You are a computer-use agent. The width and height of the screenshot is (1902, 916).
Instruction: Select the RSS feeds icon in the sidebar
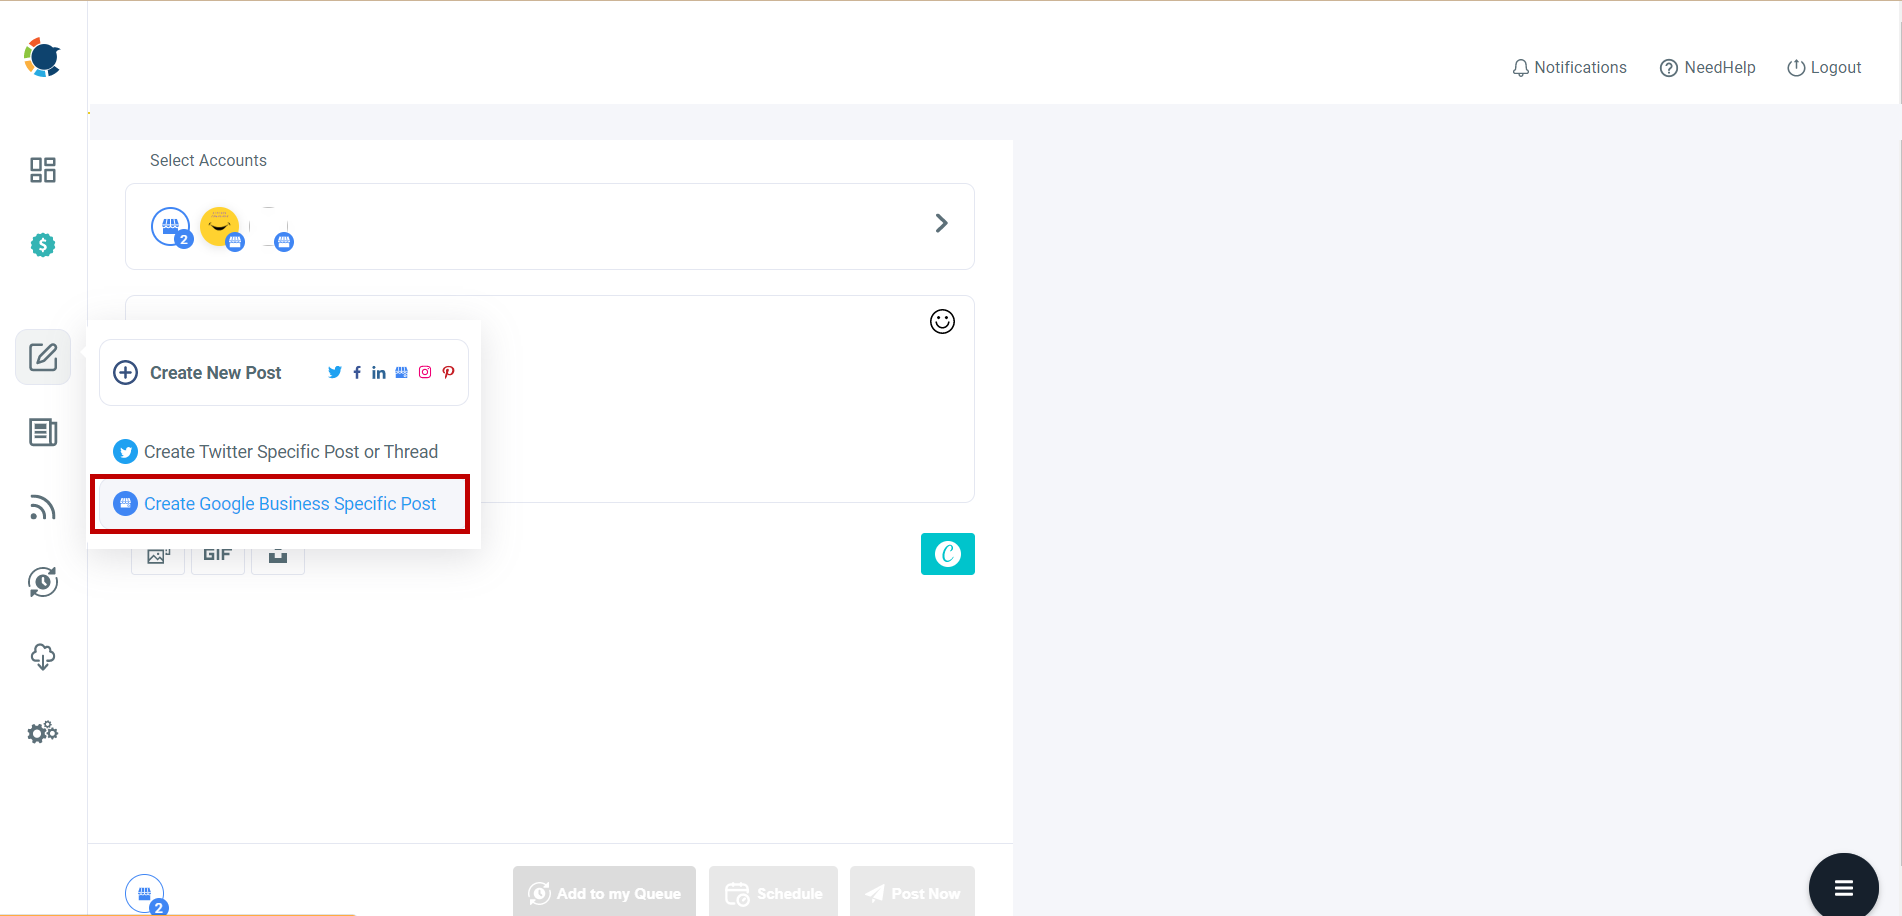pos(42,507)
